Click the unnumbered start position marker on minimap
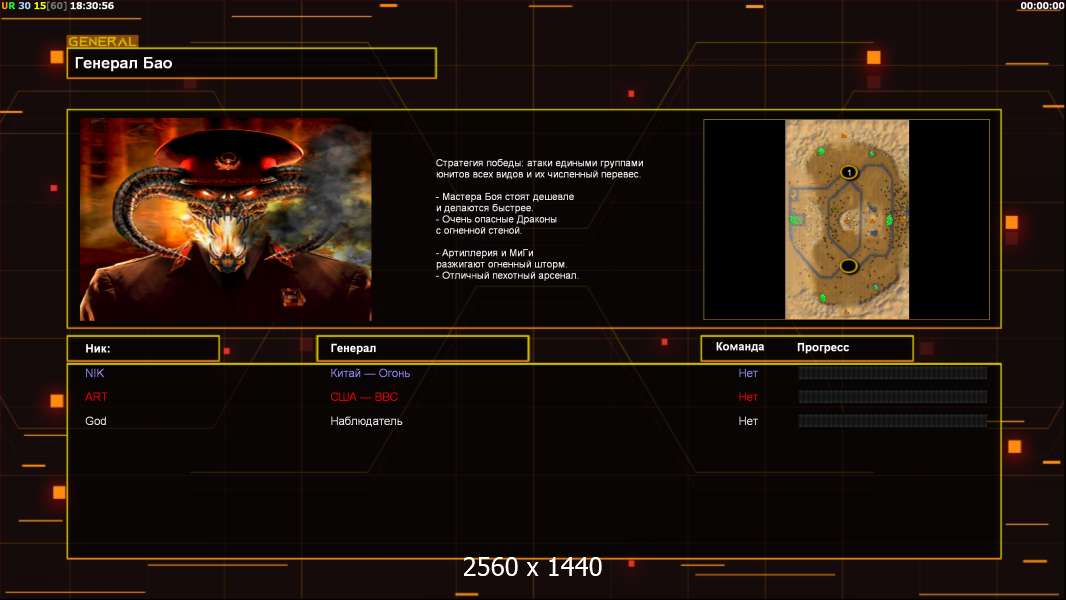 [x=849, y=265]
